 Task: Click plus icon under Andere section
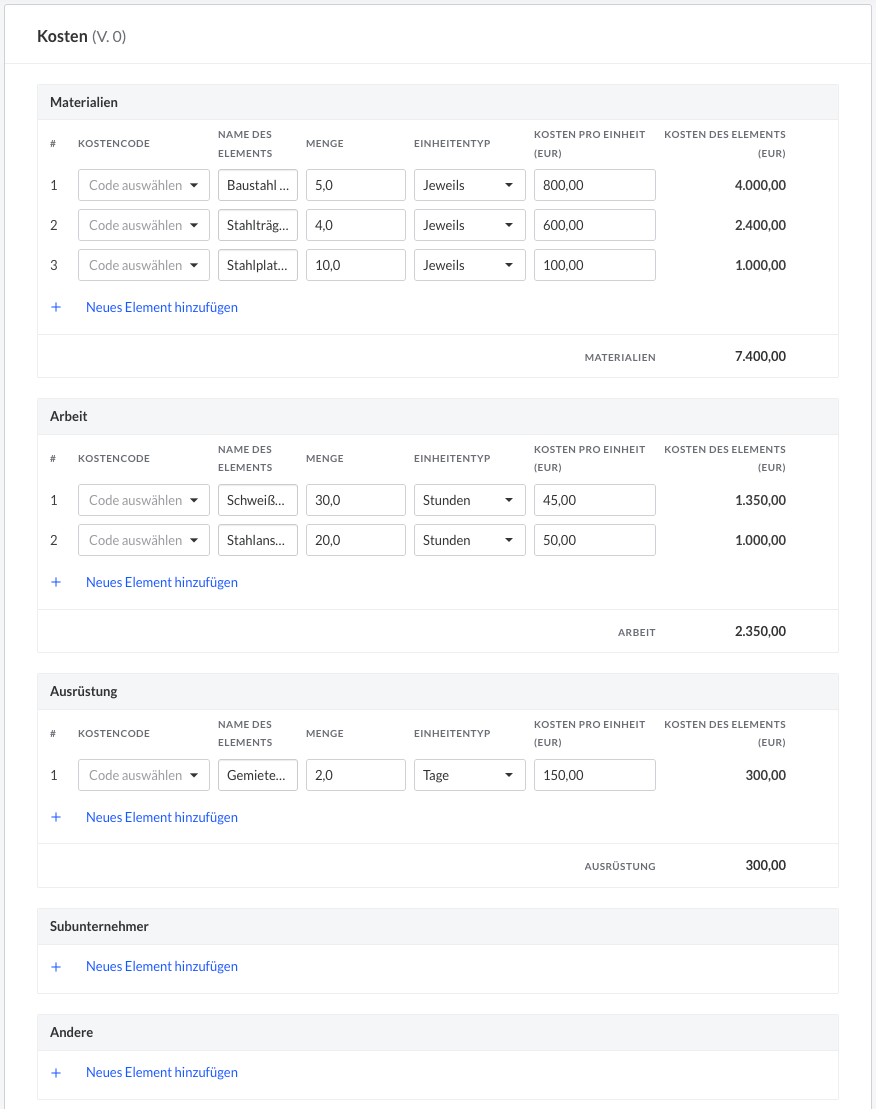click(x=56, y=1072)
